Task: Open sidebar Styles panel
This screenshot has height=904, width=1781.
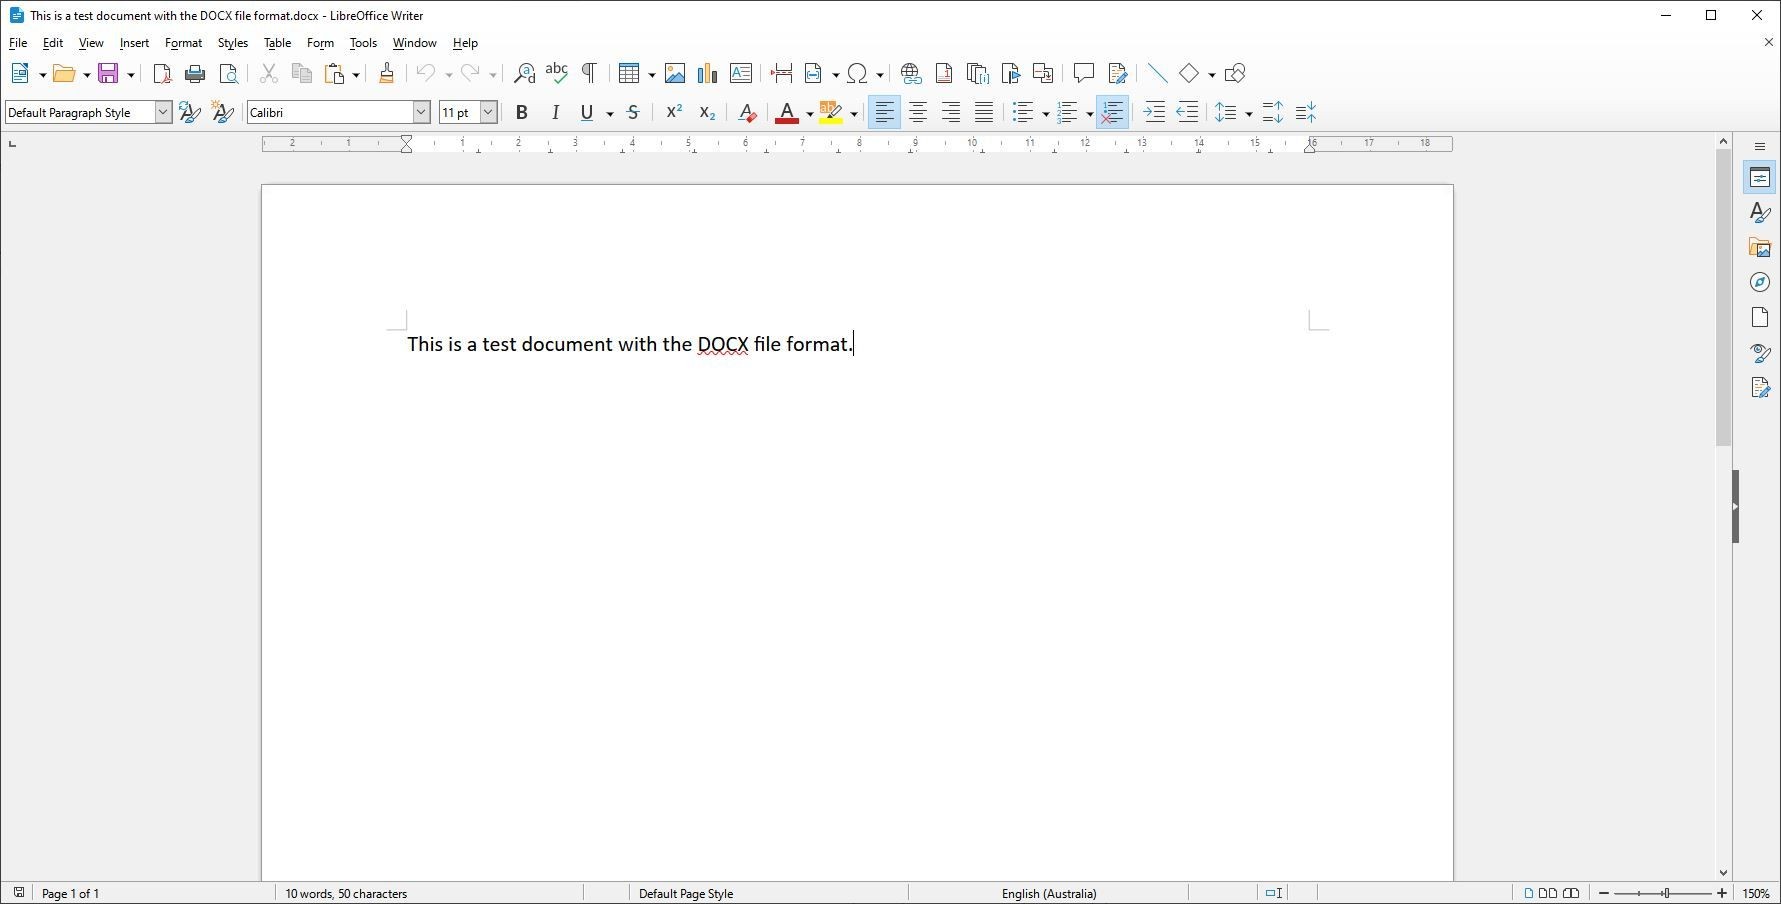Action: (x=1759, y=213)
